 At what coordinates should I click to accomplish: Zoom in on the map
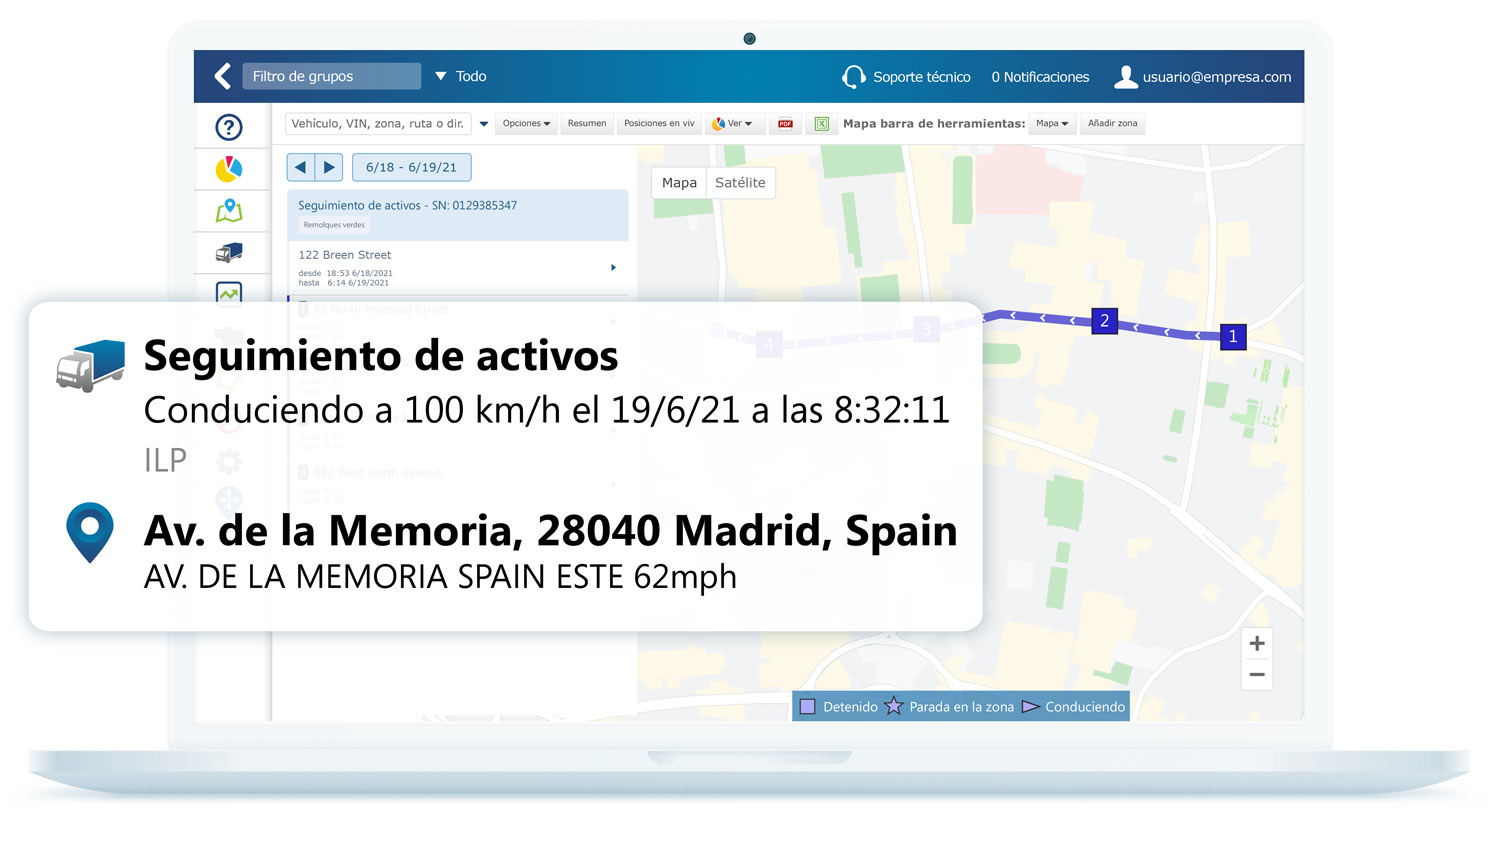pos(1257,643)
